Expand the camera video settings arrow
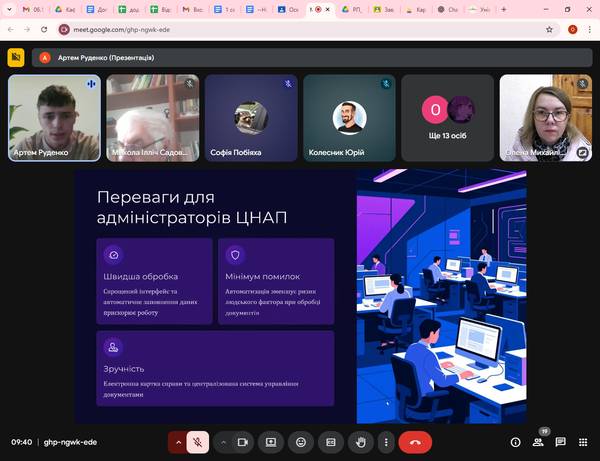Screen dimensions: 600x461 pyautogui.click(x=223, y=441)
